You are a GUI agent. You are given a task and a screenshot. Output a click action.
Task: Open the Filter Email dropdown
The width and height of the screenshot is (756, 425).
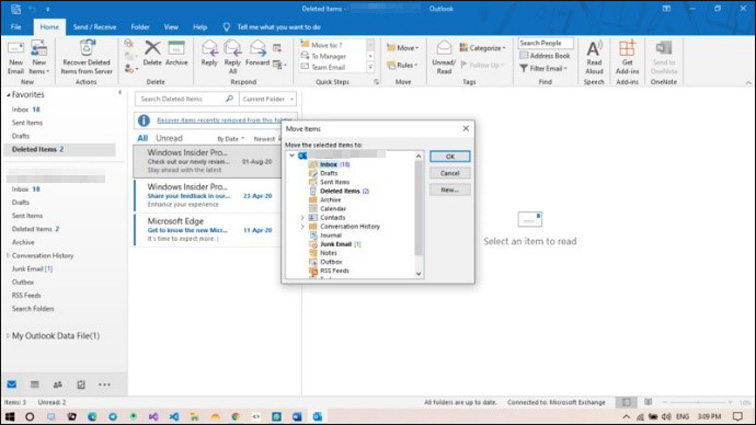click(x=544, y=69)
